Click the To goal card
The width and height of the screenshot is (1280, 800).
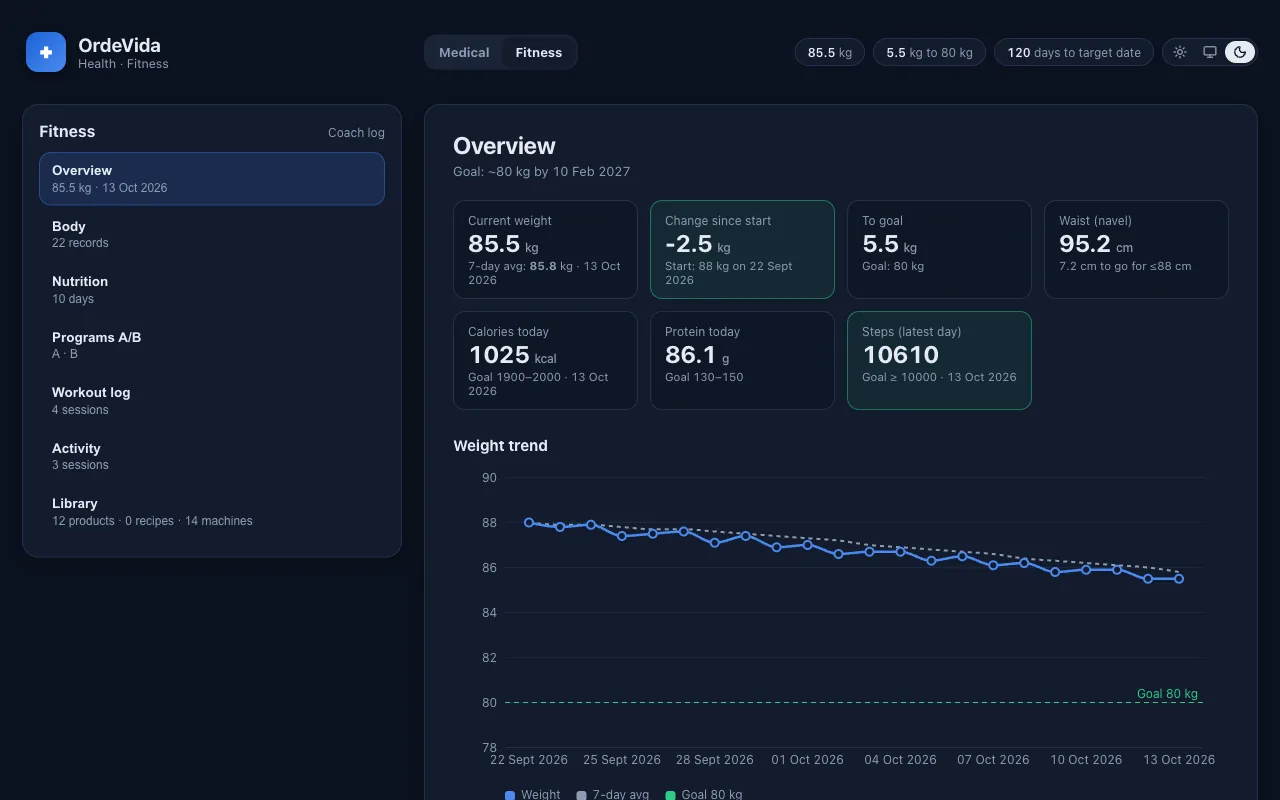(939, 250)
